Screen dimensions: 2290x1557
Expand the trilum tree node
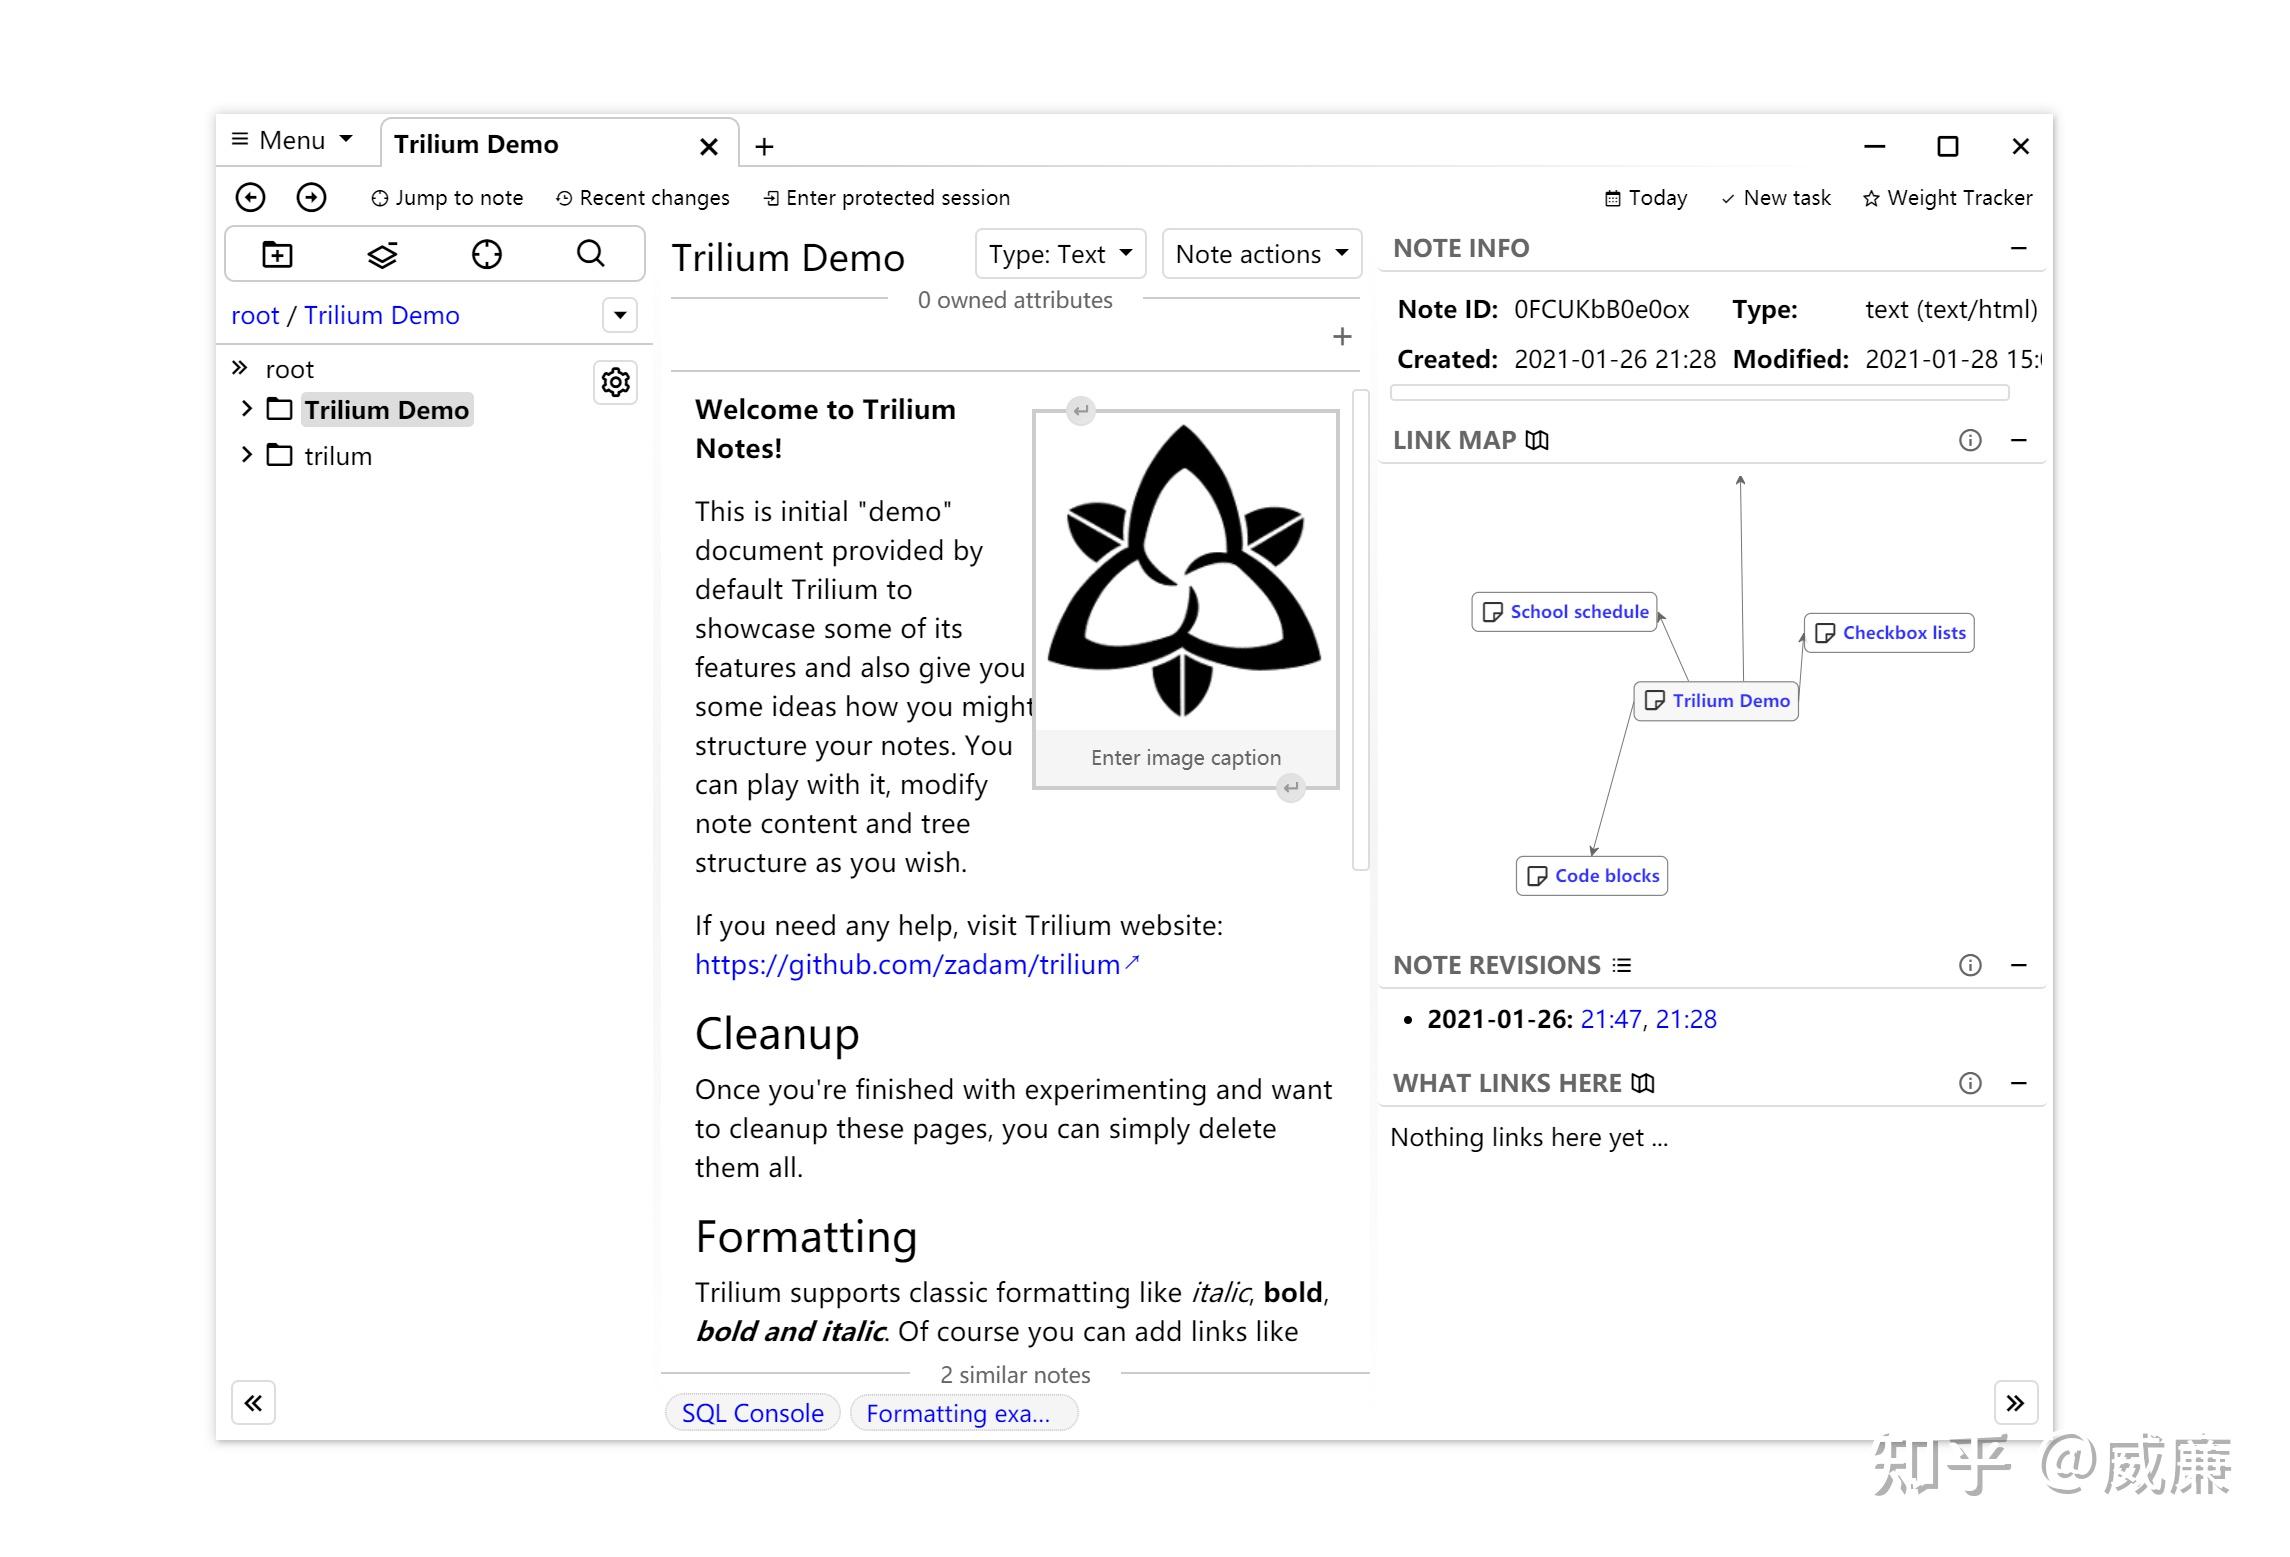247,455
